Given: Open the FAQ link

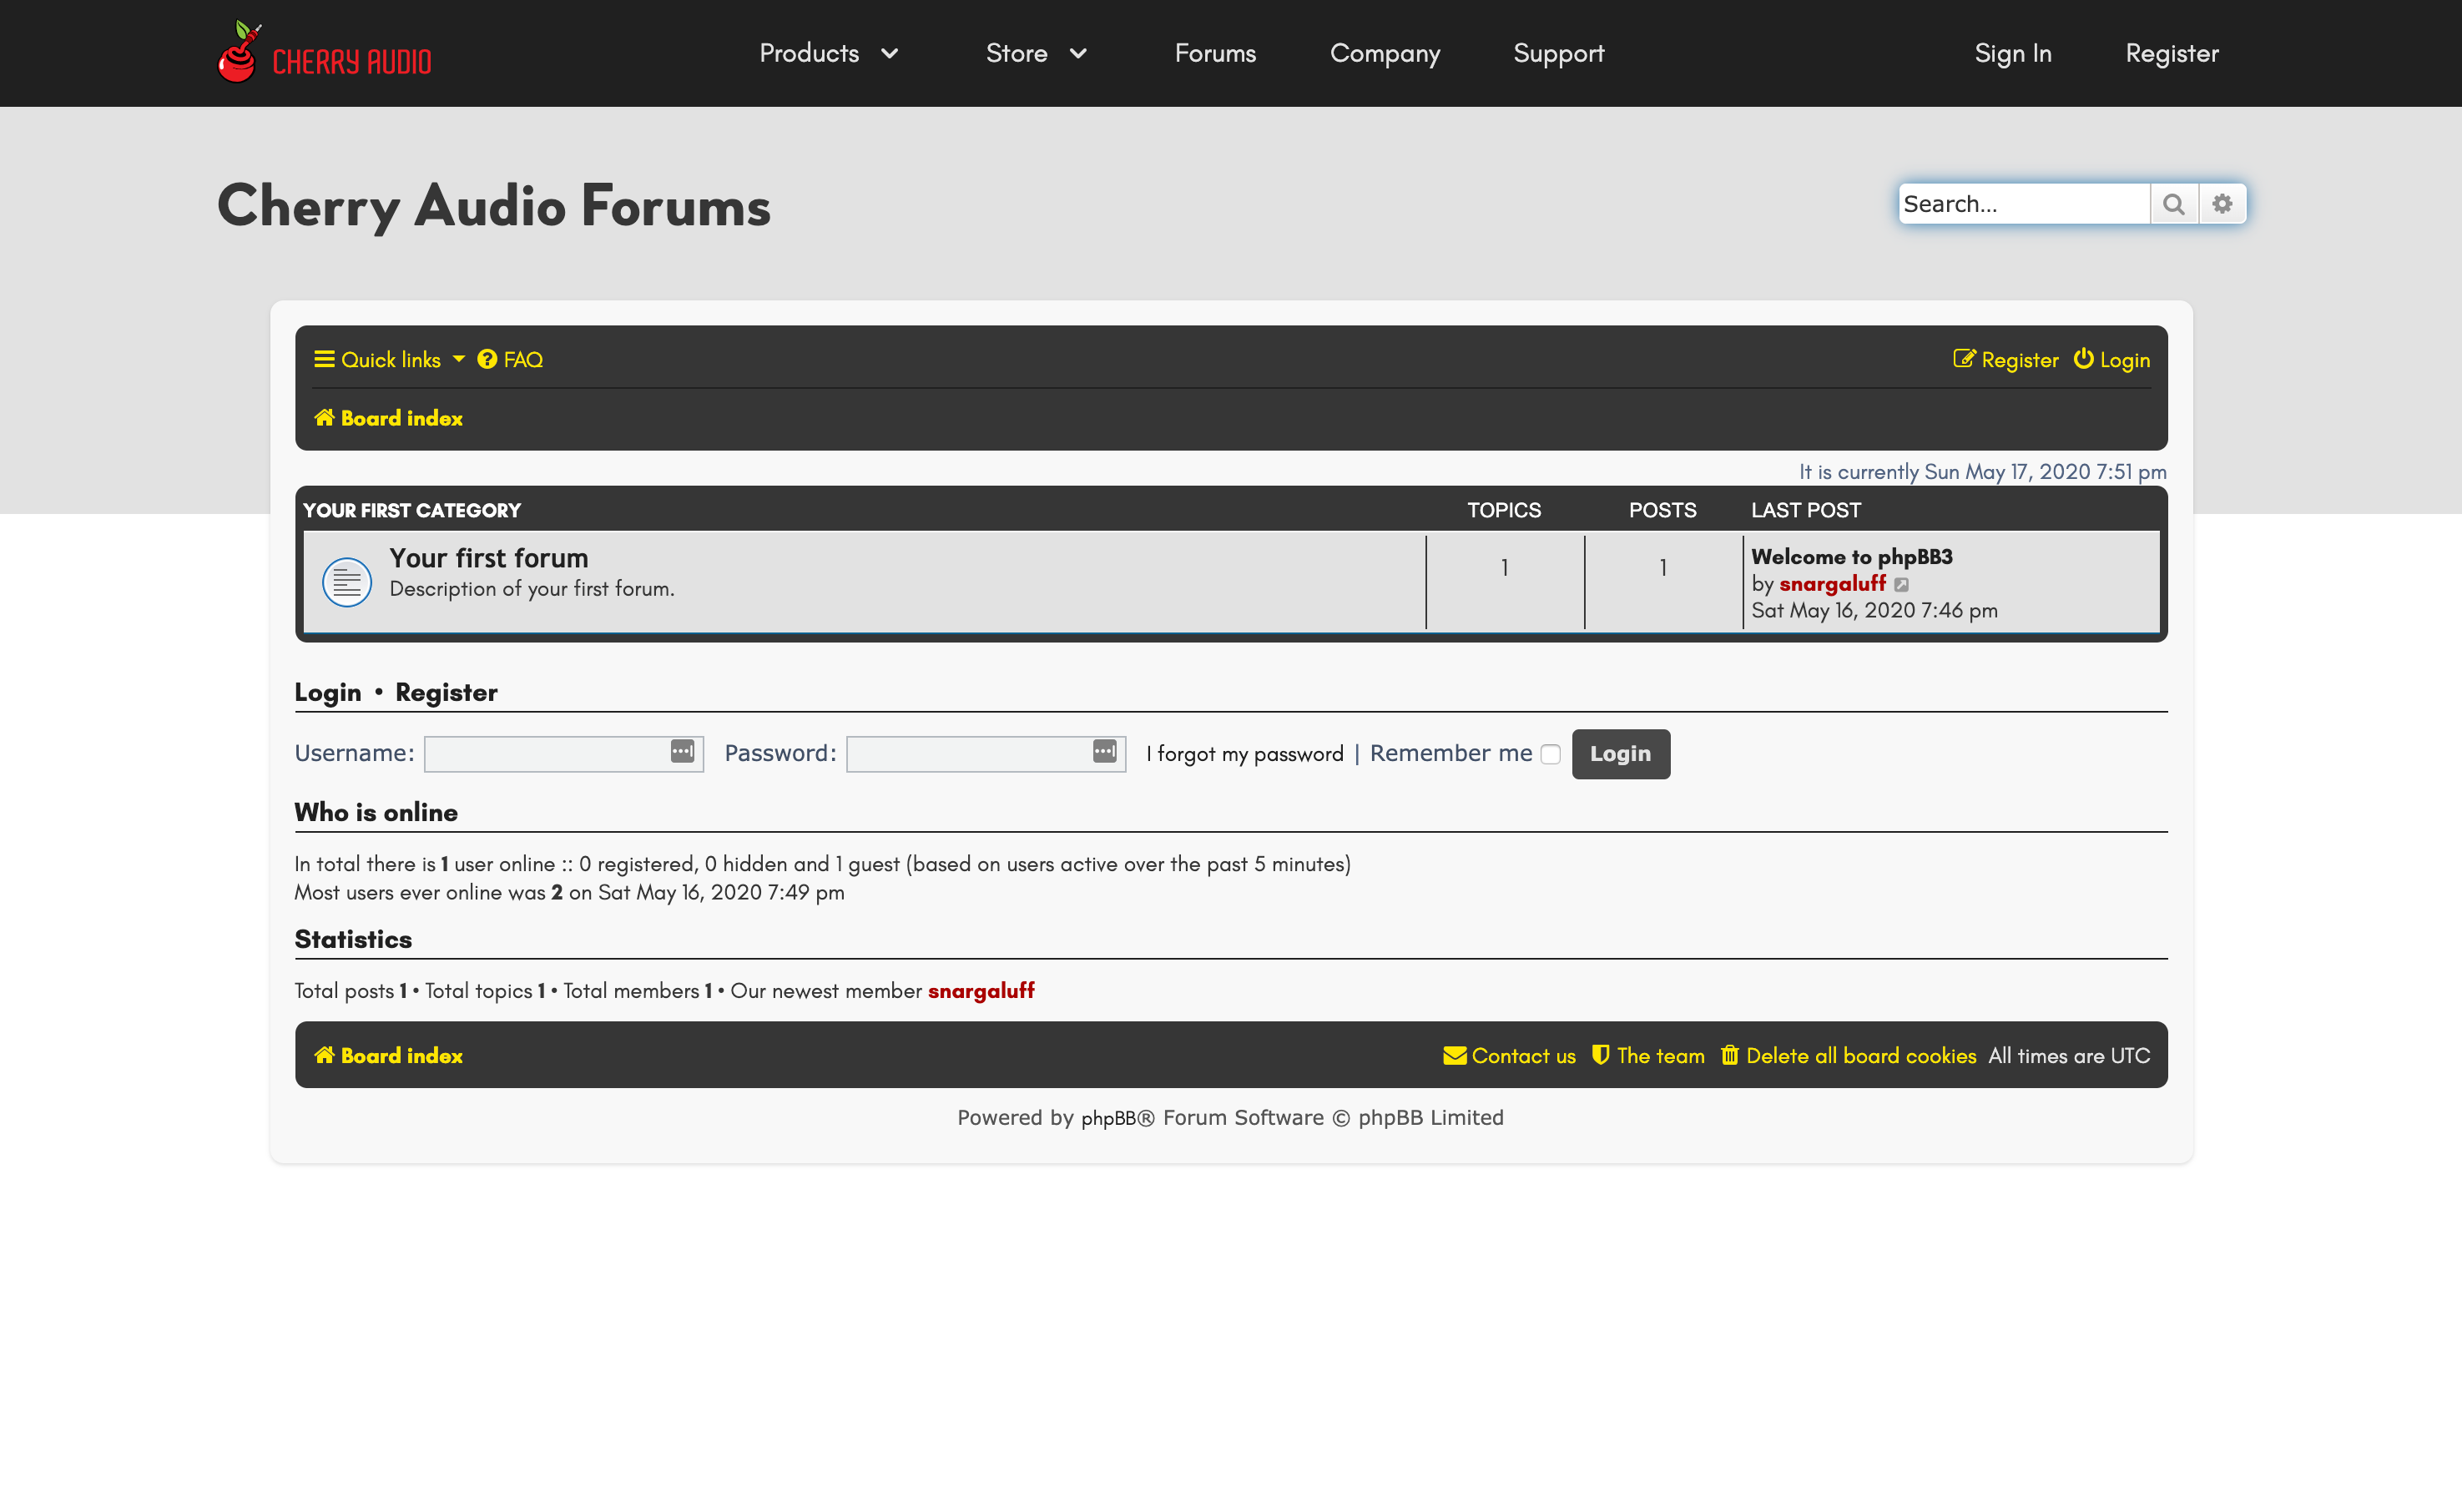Looking at the screenshot, I should (510, 360).
